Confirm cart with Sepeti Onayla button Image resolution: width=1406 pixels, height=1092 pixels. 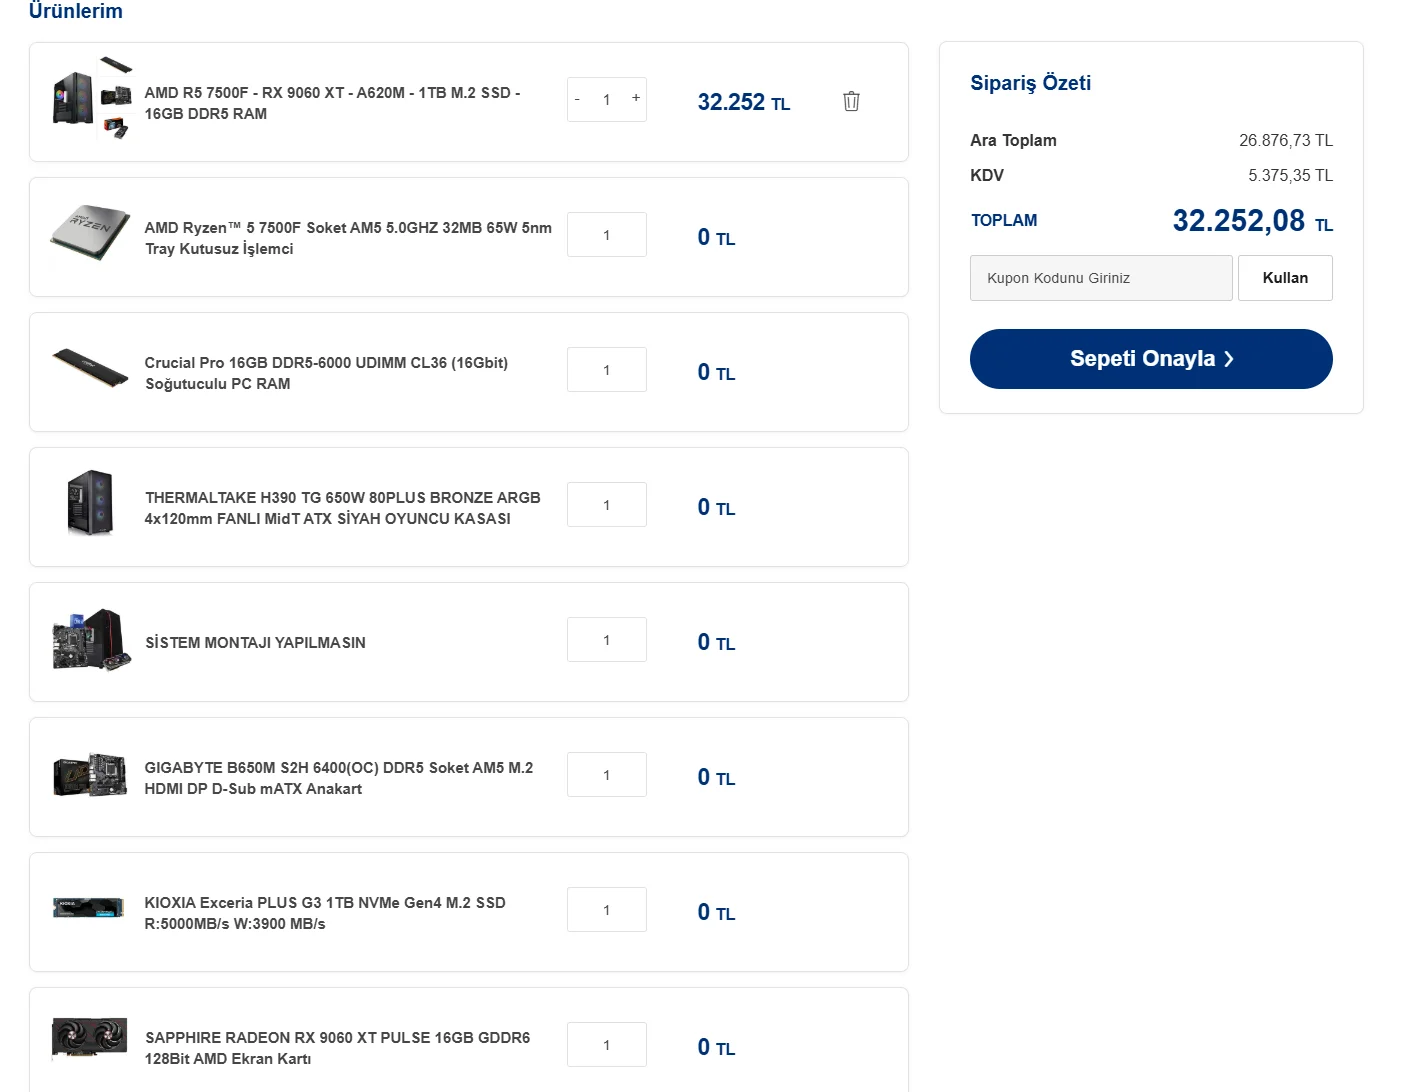1151,359
